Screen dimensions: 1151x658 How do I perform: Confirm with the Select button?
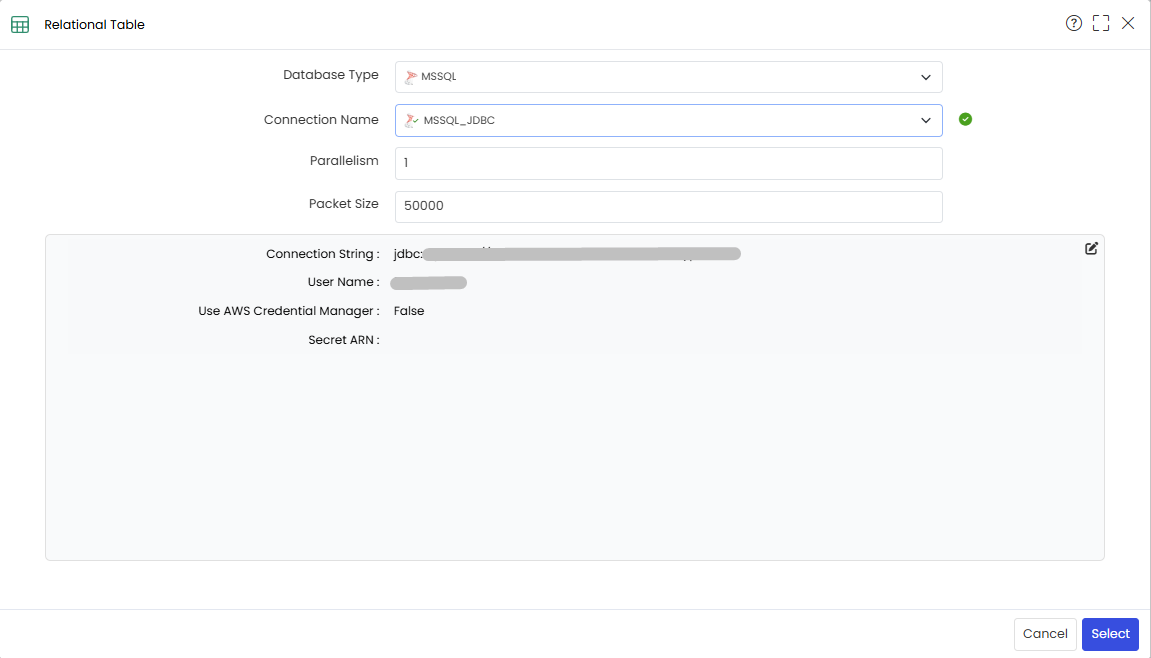coord(1110,634)
